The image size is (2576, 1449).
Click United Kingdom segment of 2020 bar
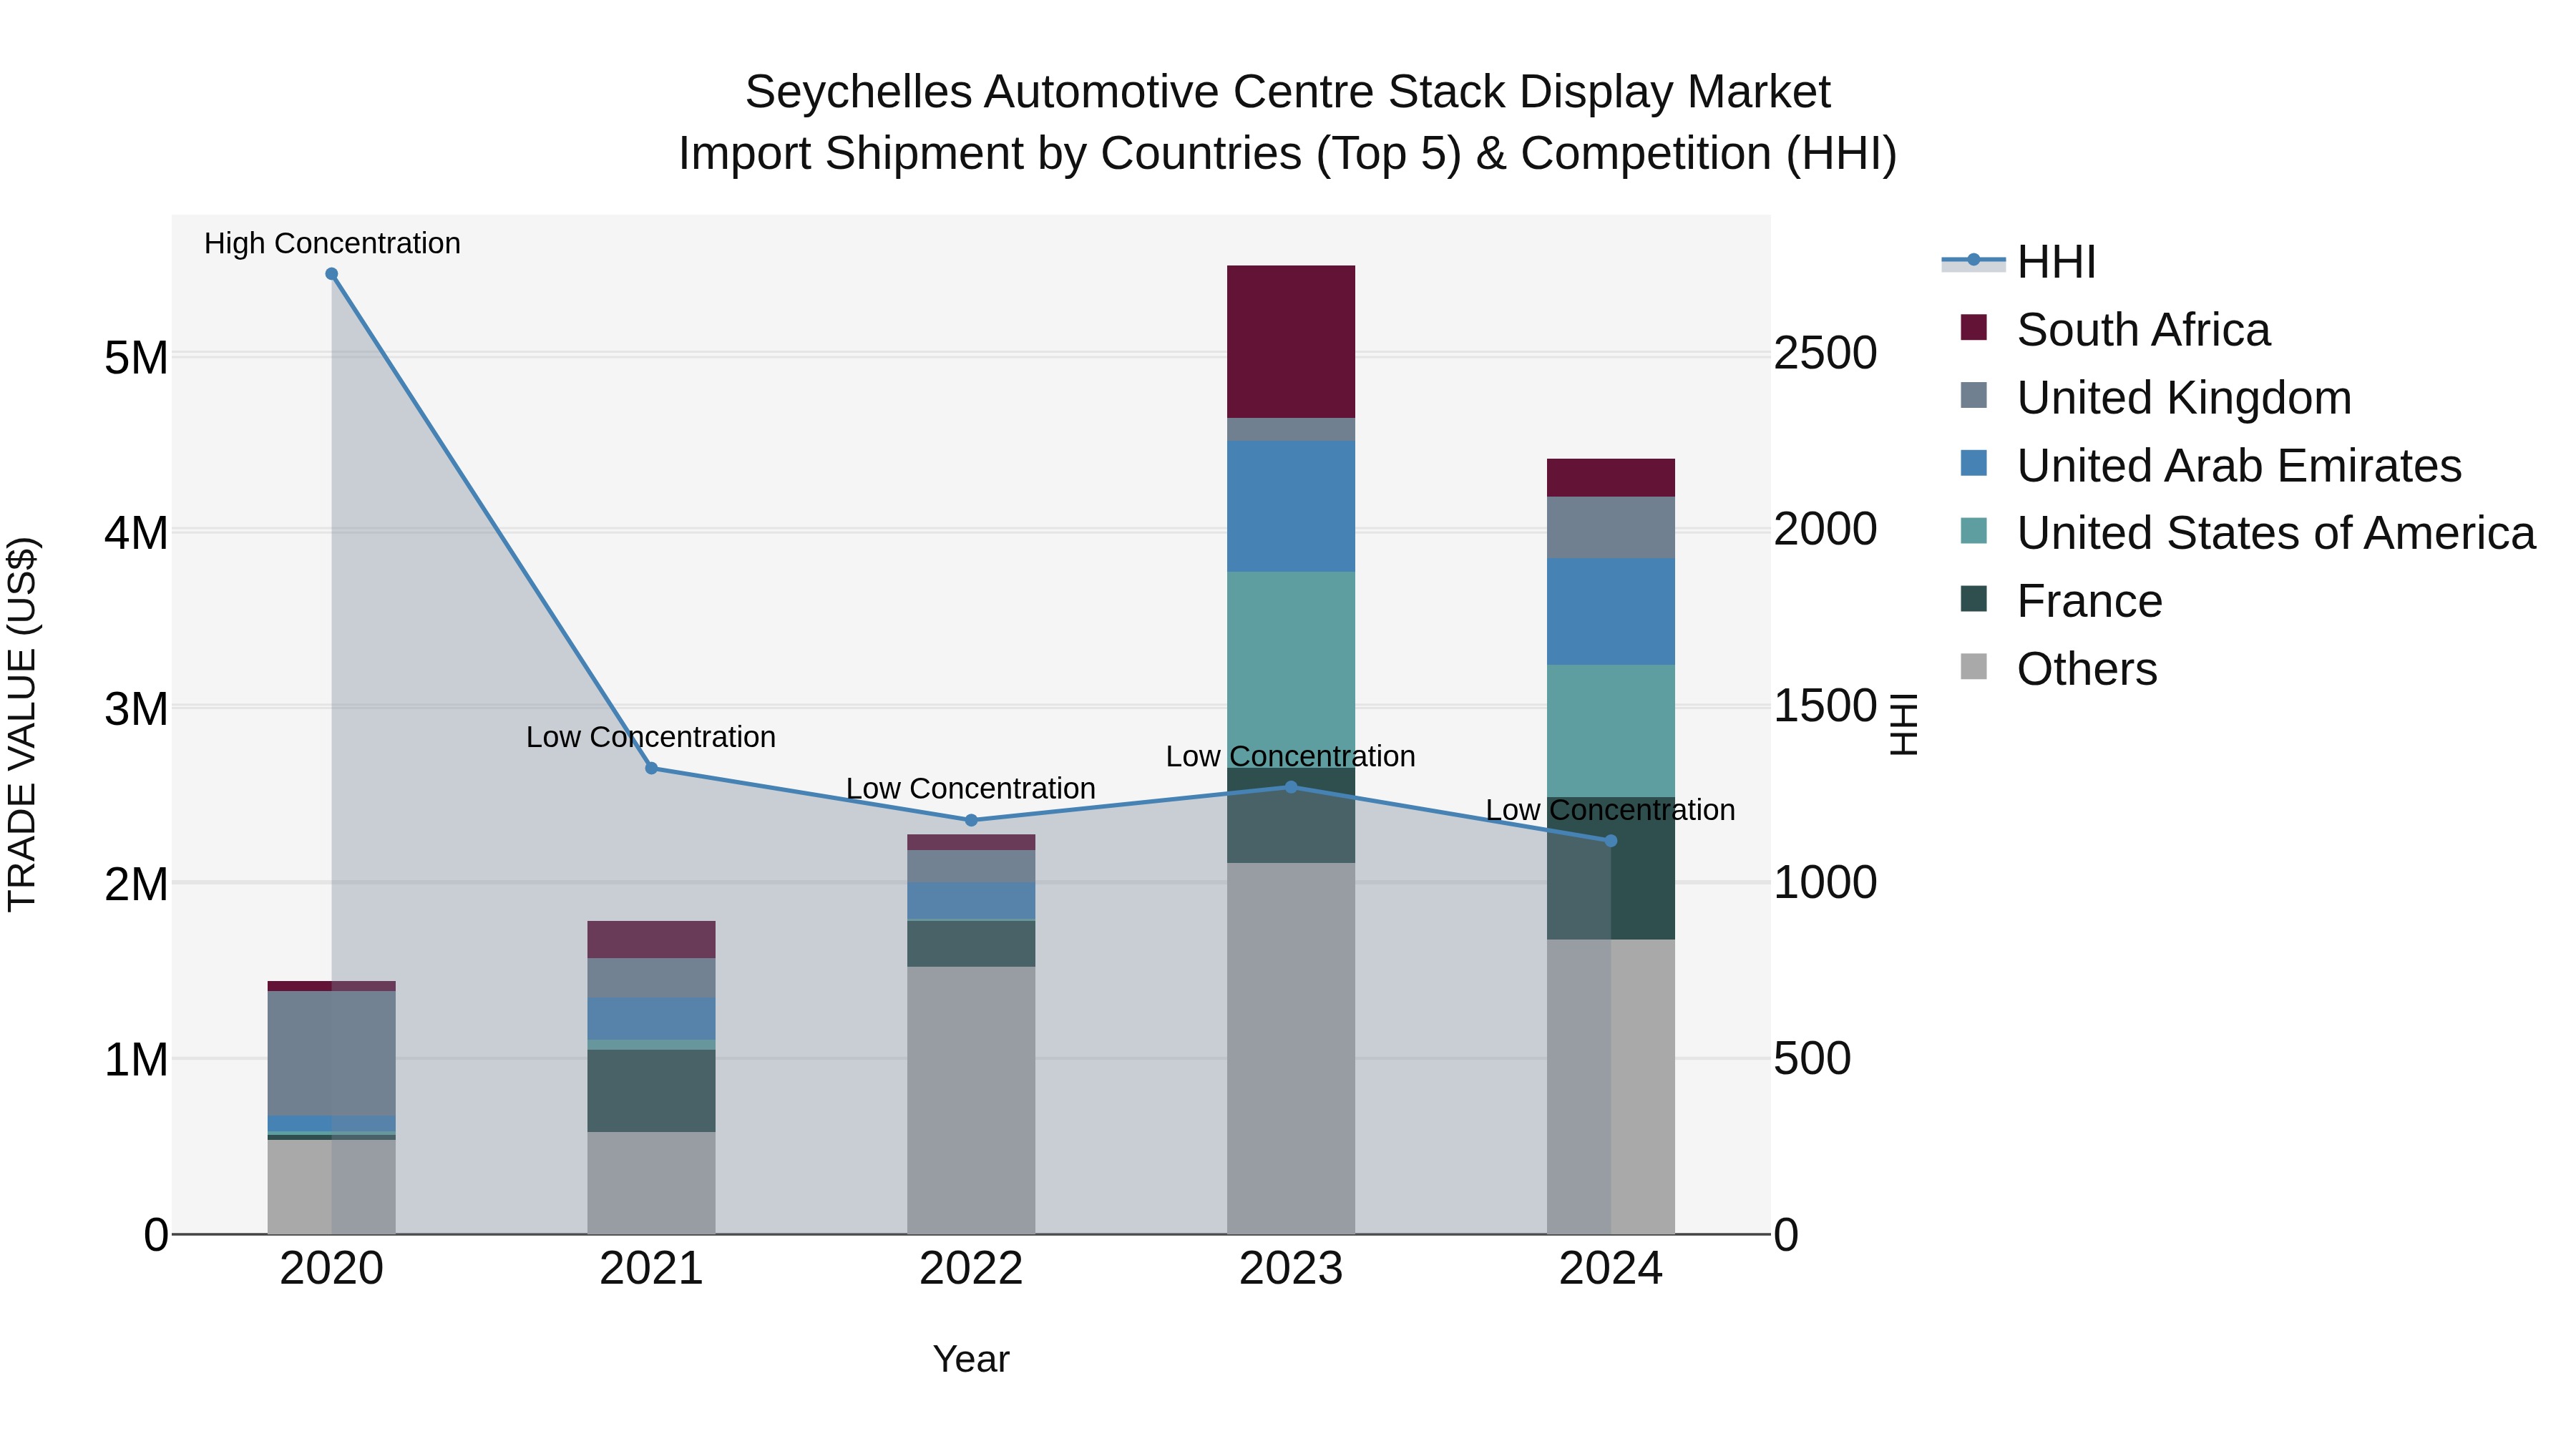coord(332,1053)
